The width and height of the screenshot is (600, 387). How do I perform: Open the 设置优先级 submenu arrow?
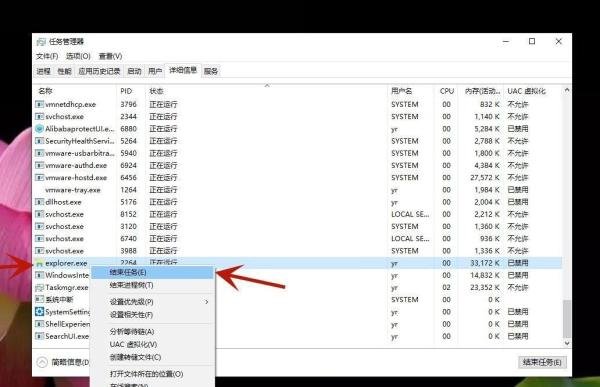207,302
